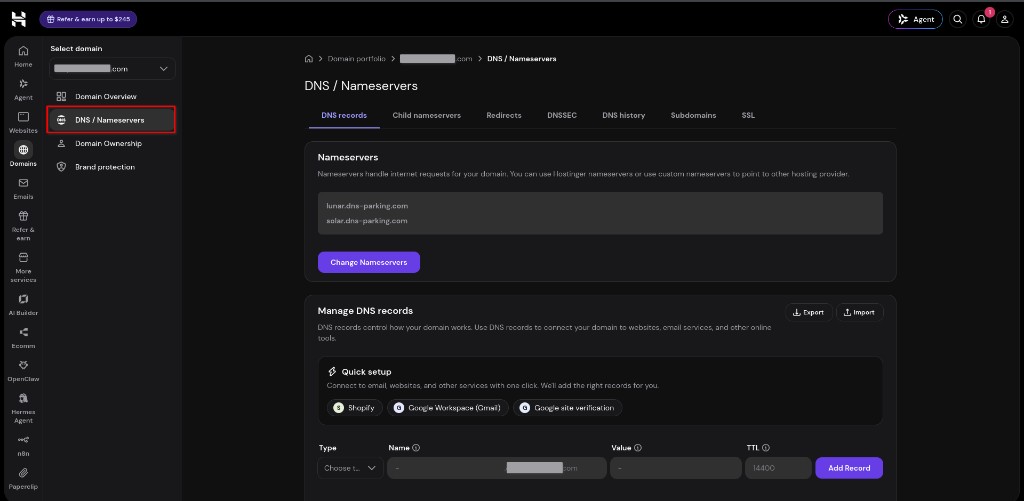Choose Google site verification quick setup

568,408
